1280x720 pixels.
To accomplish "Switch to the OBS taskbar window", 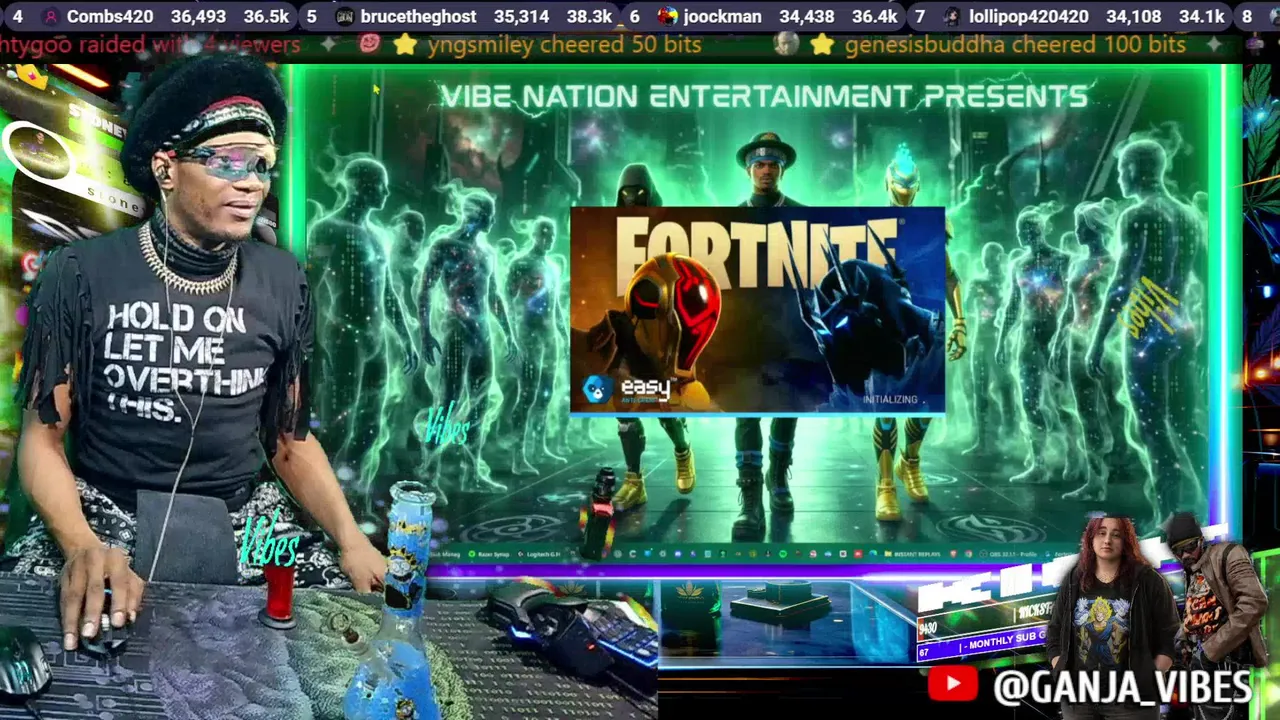I will pos(1010,554).
